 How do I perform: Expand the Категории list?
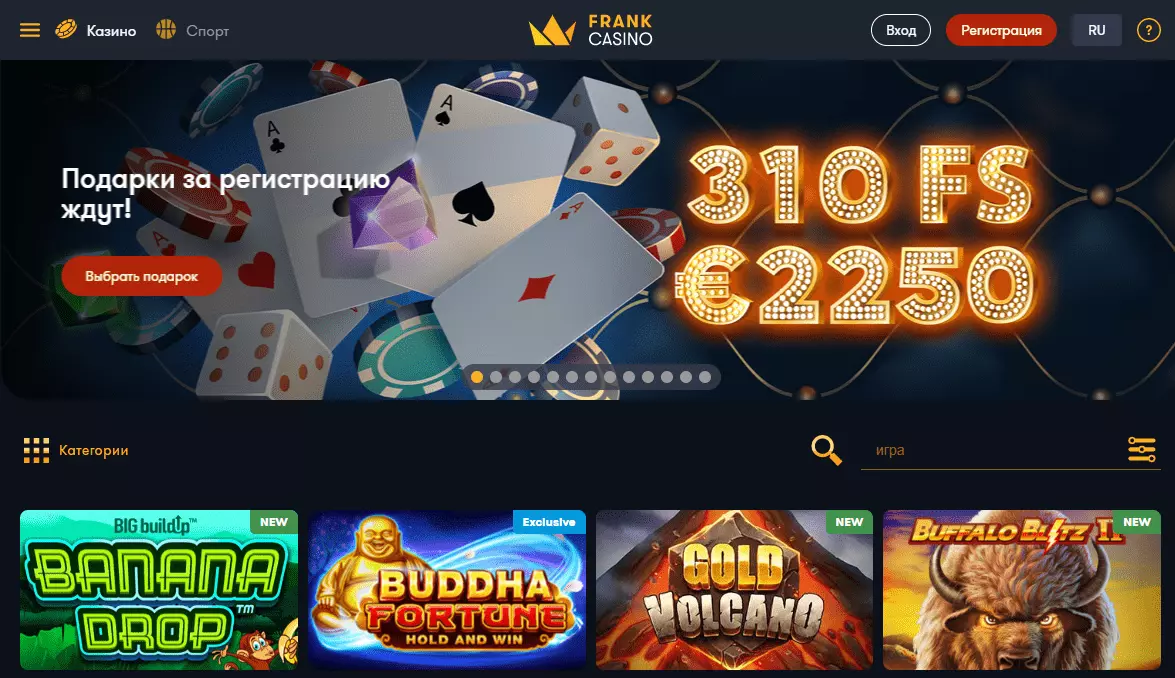coord(94,450)
